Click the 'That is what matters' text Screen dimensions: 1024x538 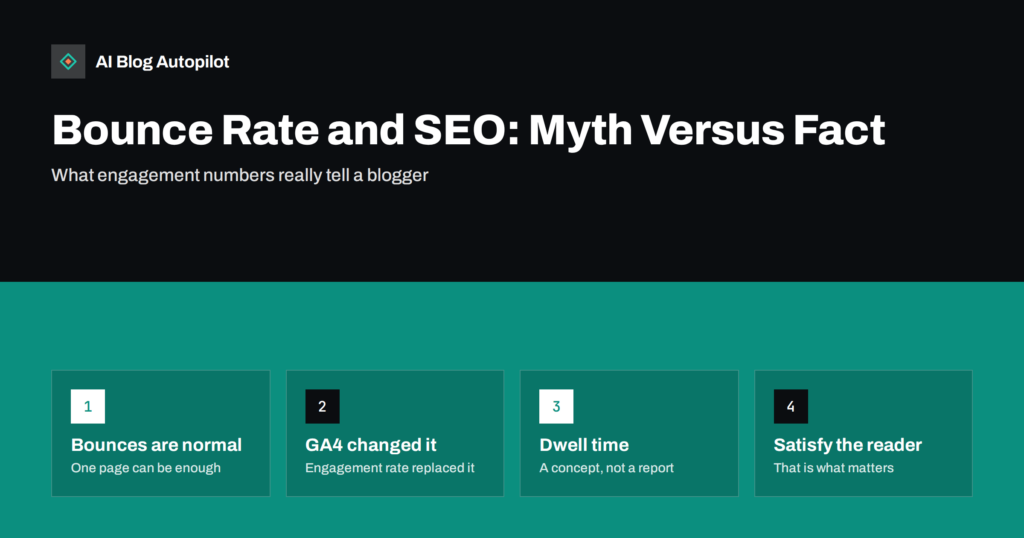coord(833,468)
